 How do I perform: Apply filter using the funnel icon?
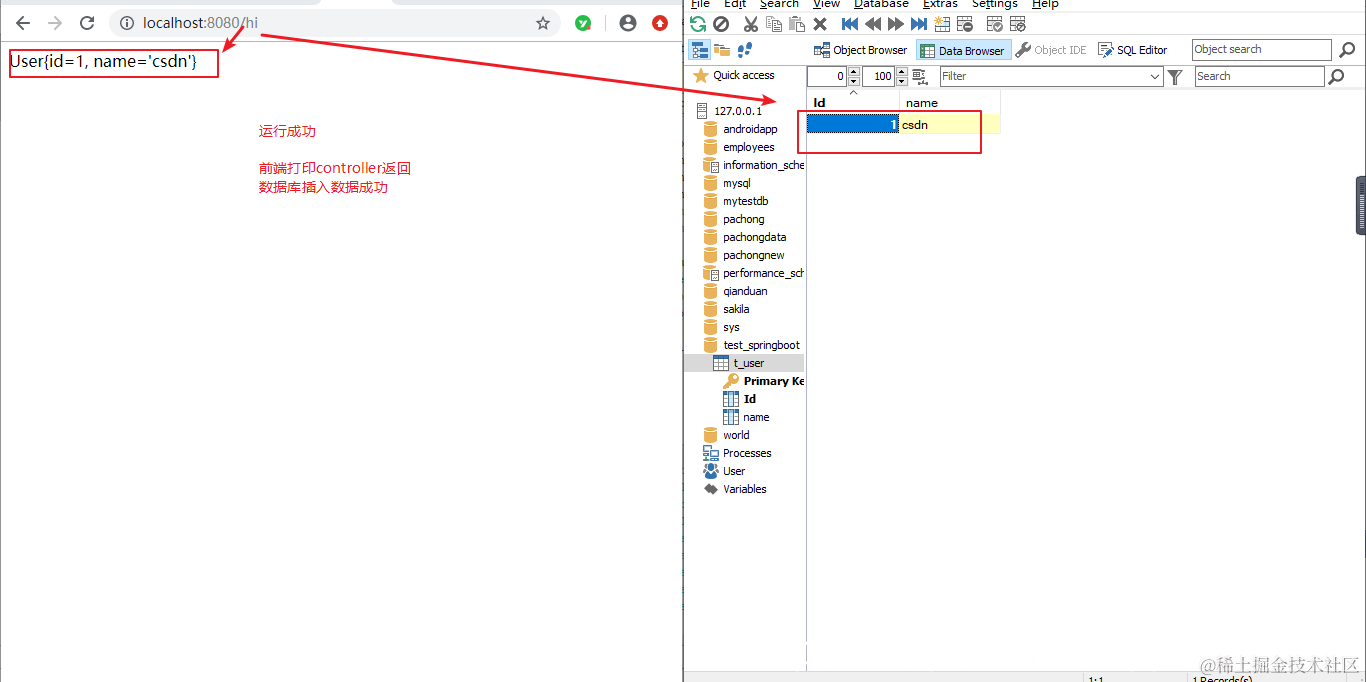pyautogui.click(x=1175, y=77)
